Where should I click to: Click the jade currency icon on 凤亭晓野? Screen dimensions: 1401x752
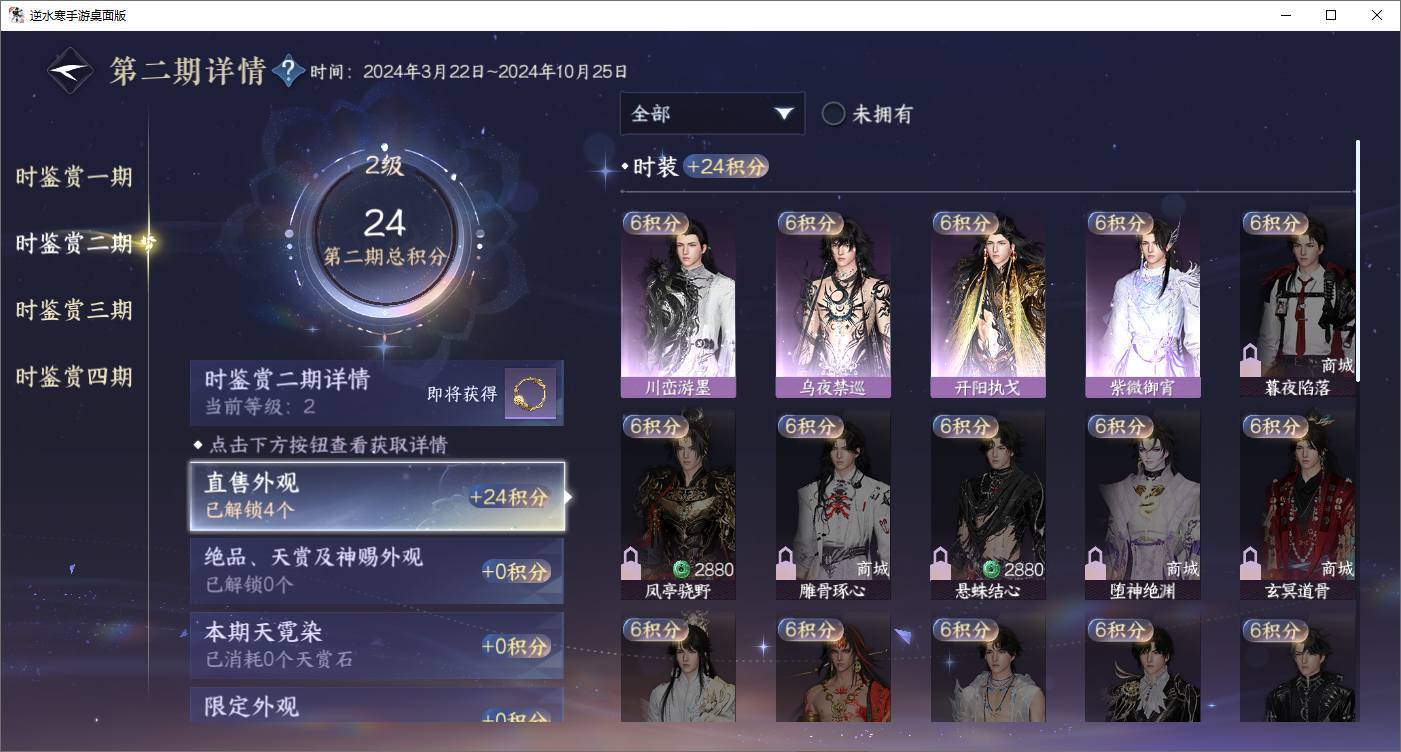point(682,569)
